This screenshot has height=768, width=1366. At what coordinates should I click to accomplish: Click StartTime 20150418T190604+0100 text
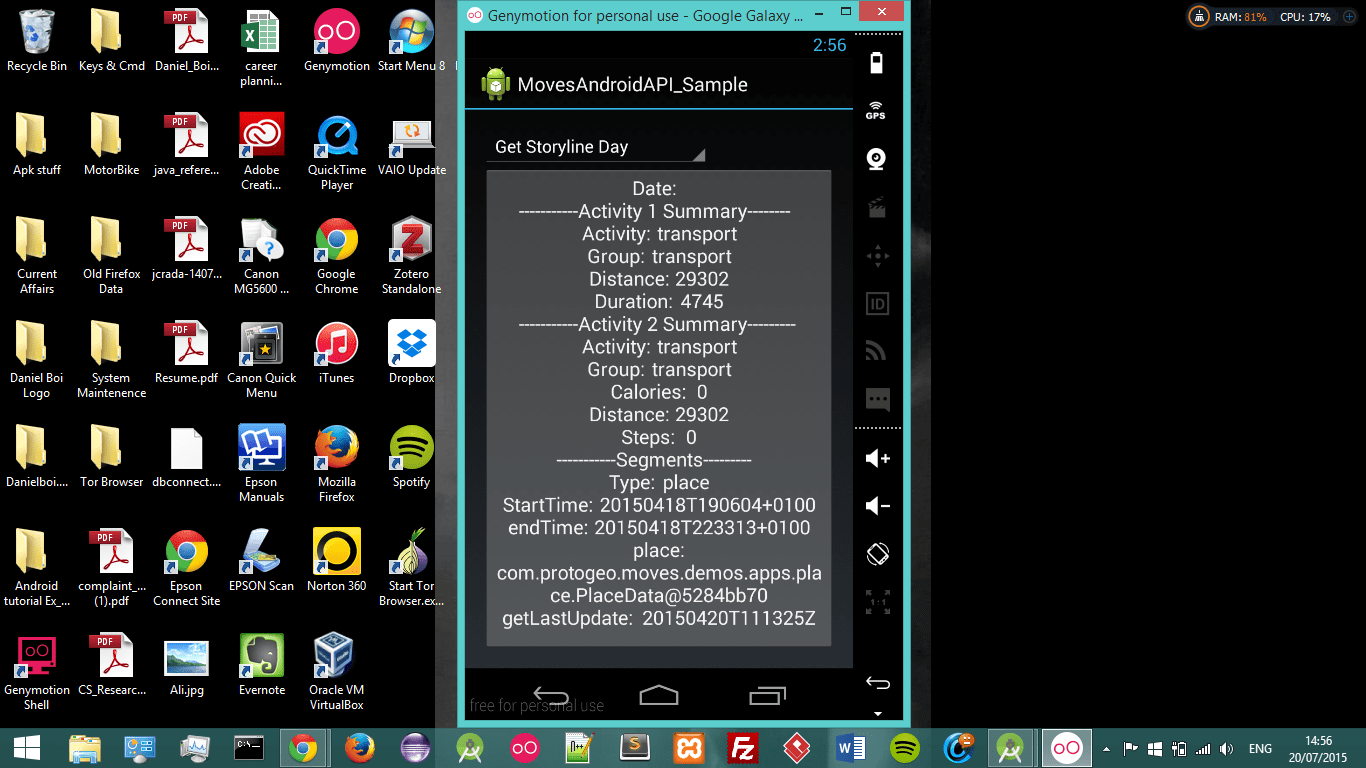pyautogui.click(x=659, y=505)
